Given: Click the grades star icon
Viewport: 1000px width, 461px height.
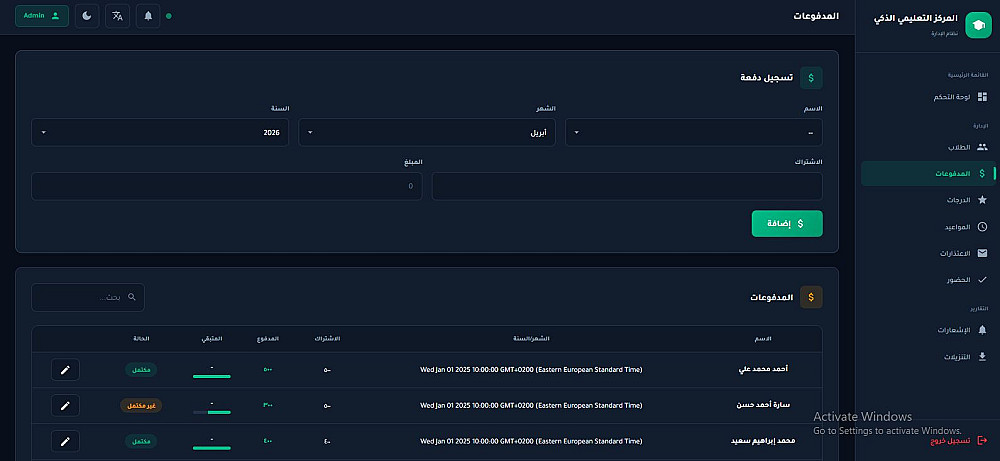Looking at the screenshot, I should pos(982,200).
